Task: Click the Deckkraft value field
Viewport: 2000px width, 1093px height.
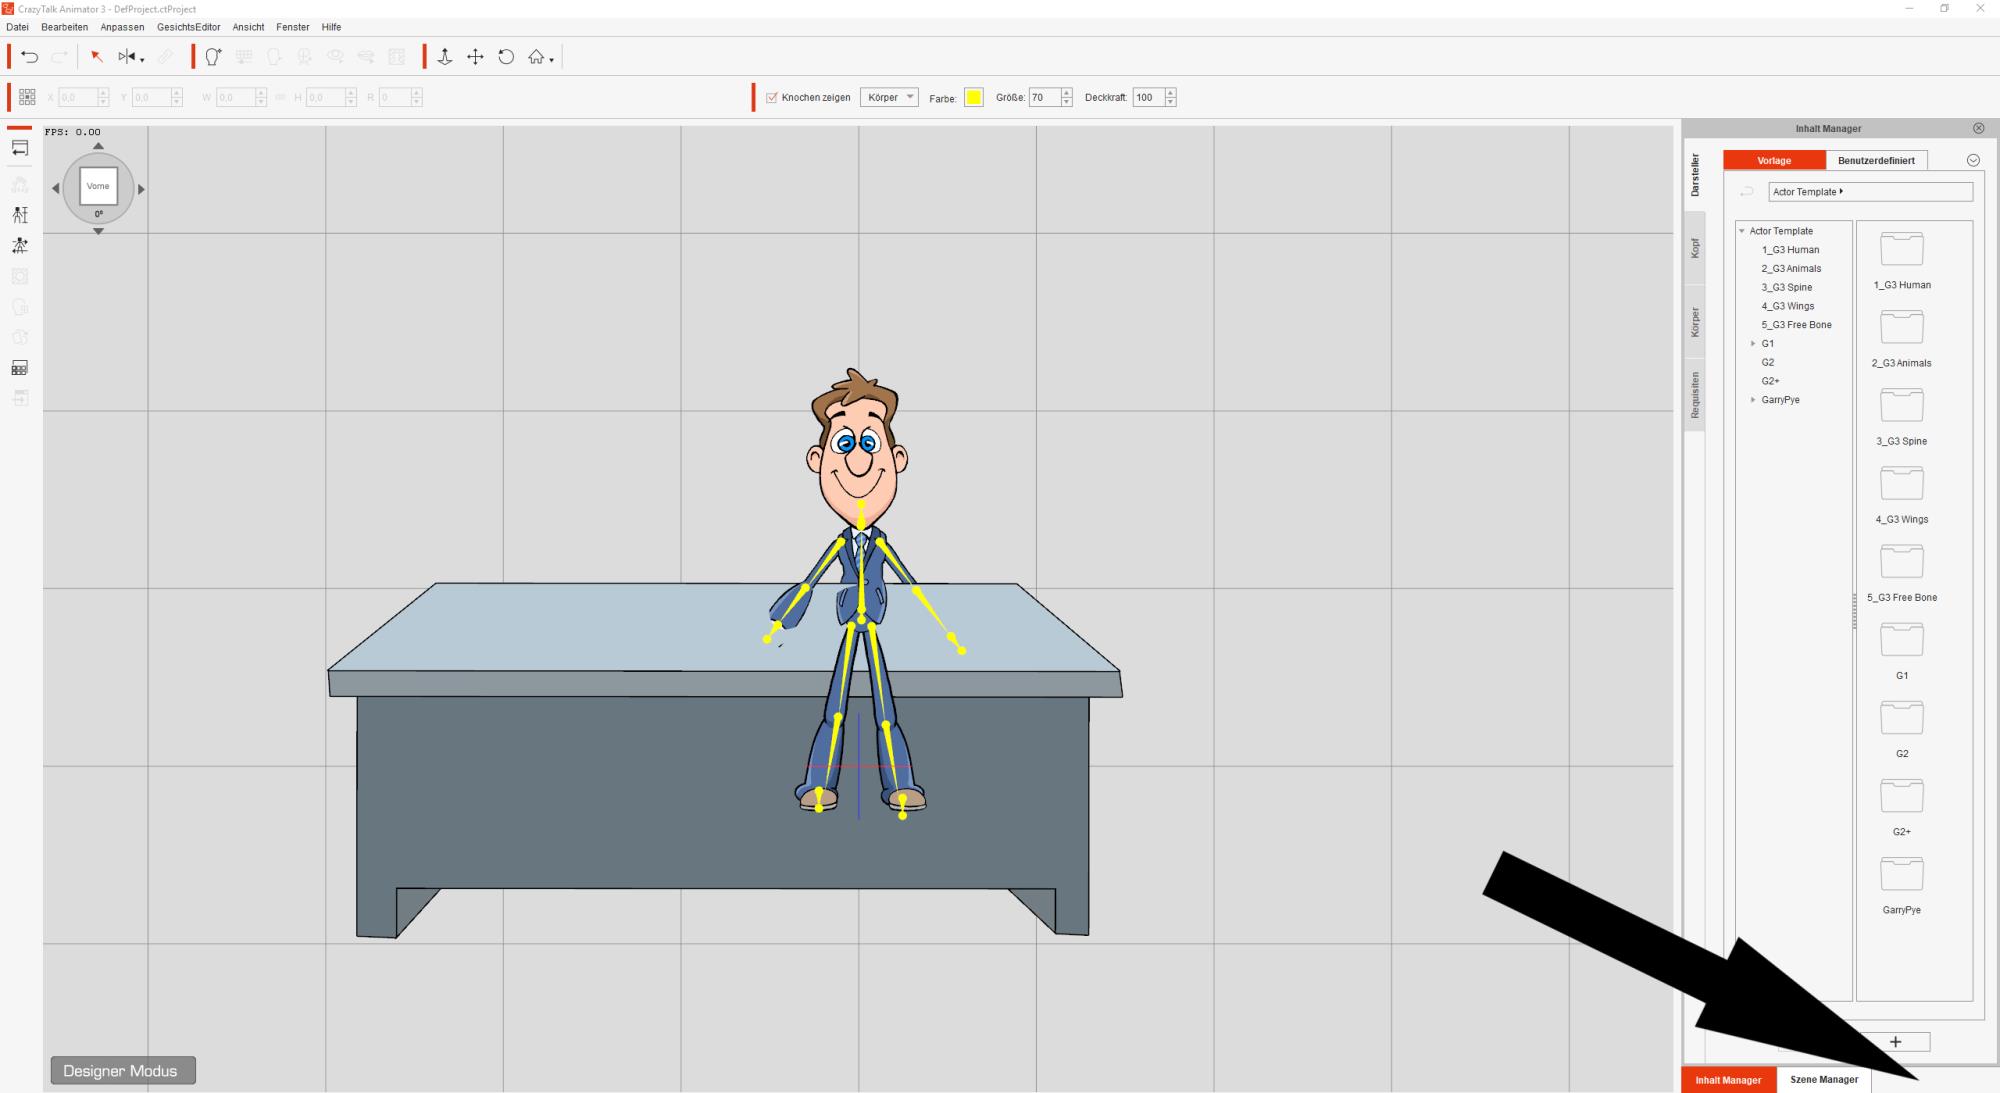Action: (x=1148, y=97)
